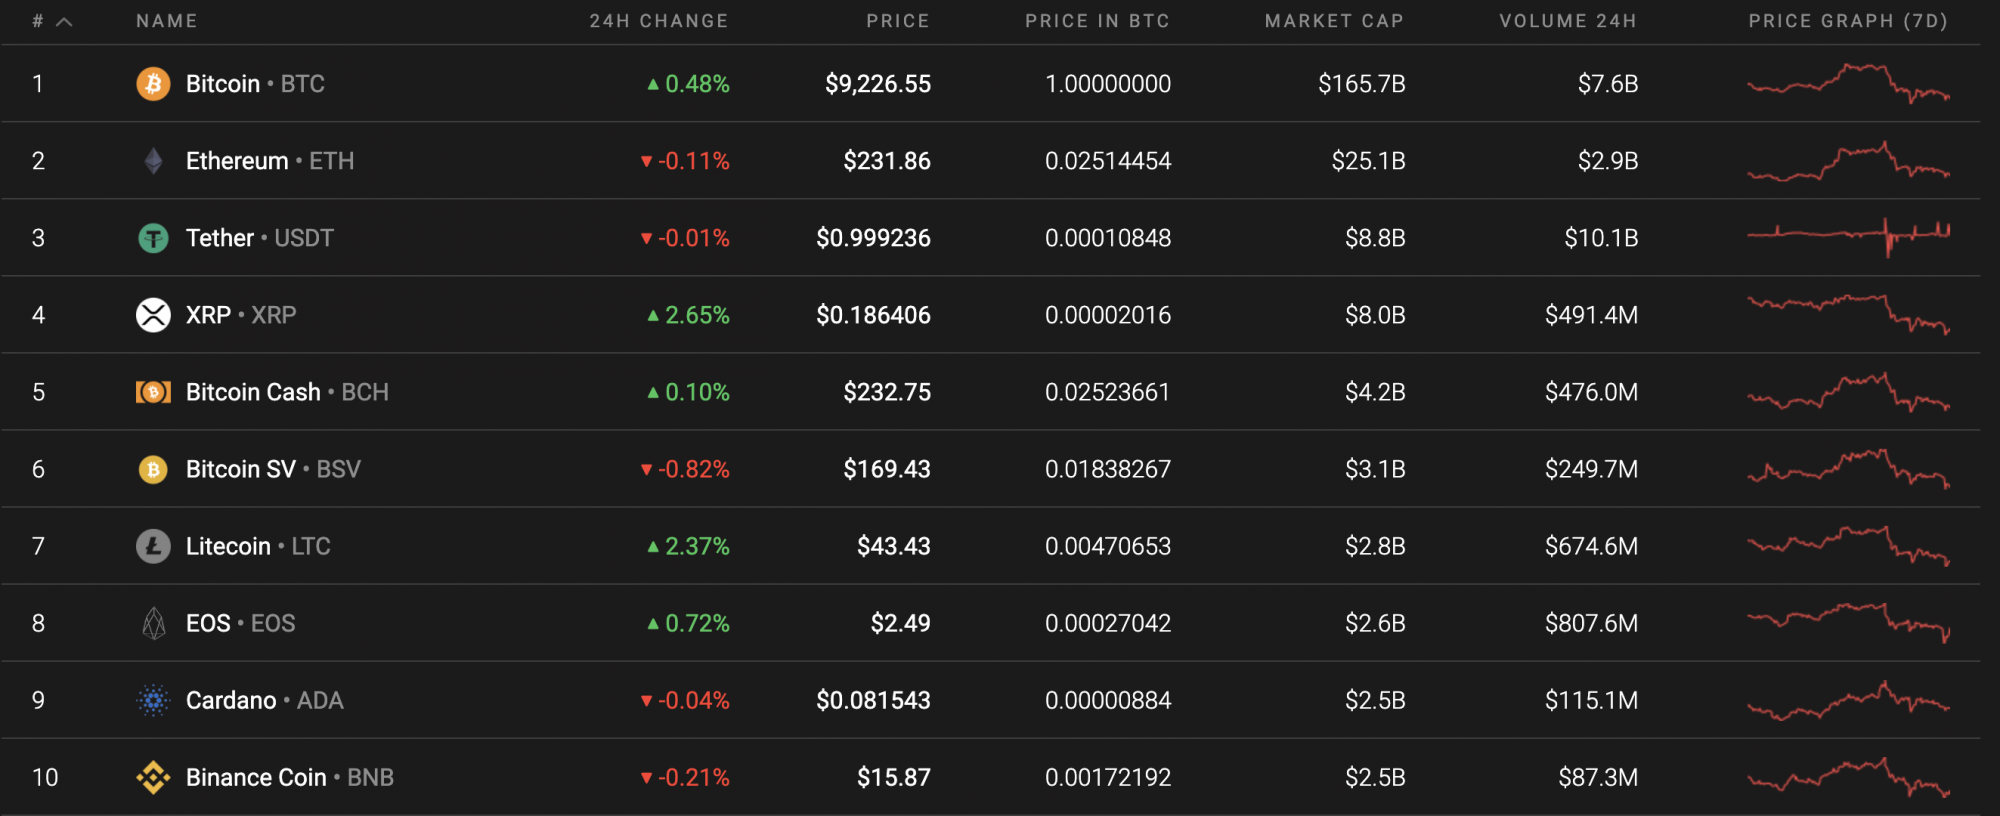Click the EOS logo icon
This screenshot has height=816, width=2000.
(153, 623)
